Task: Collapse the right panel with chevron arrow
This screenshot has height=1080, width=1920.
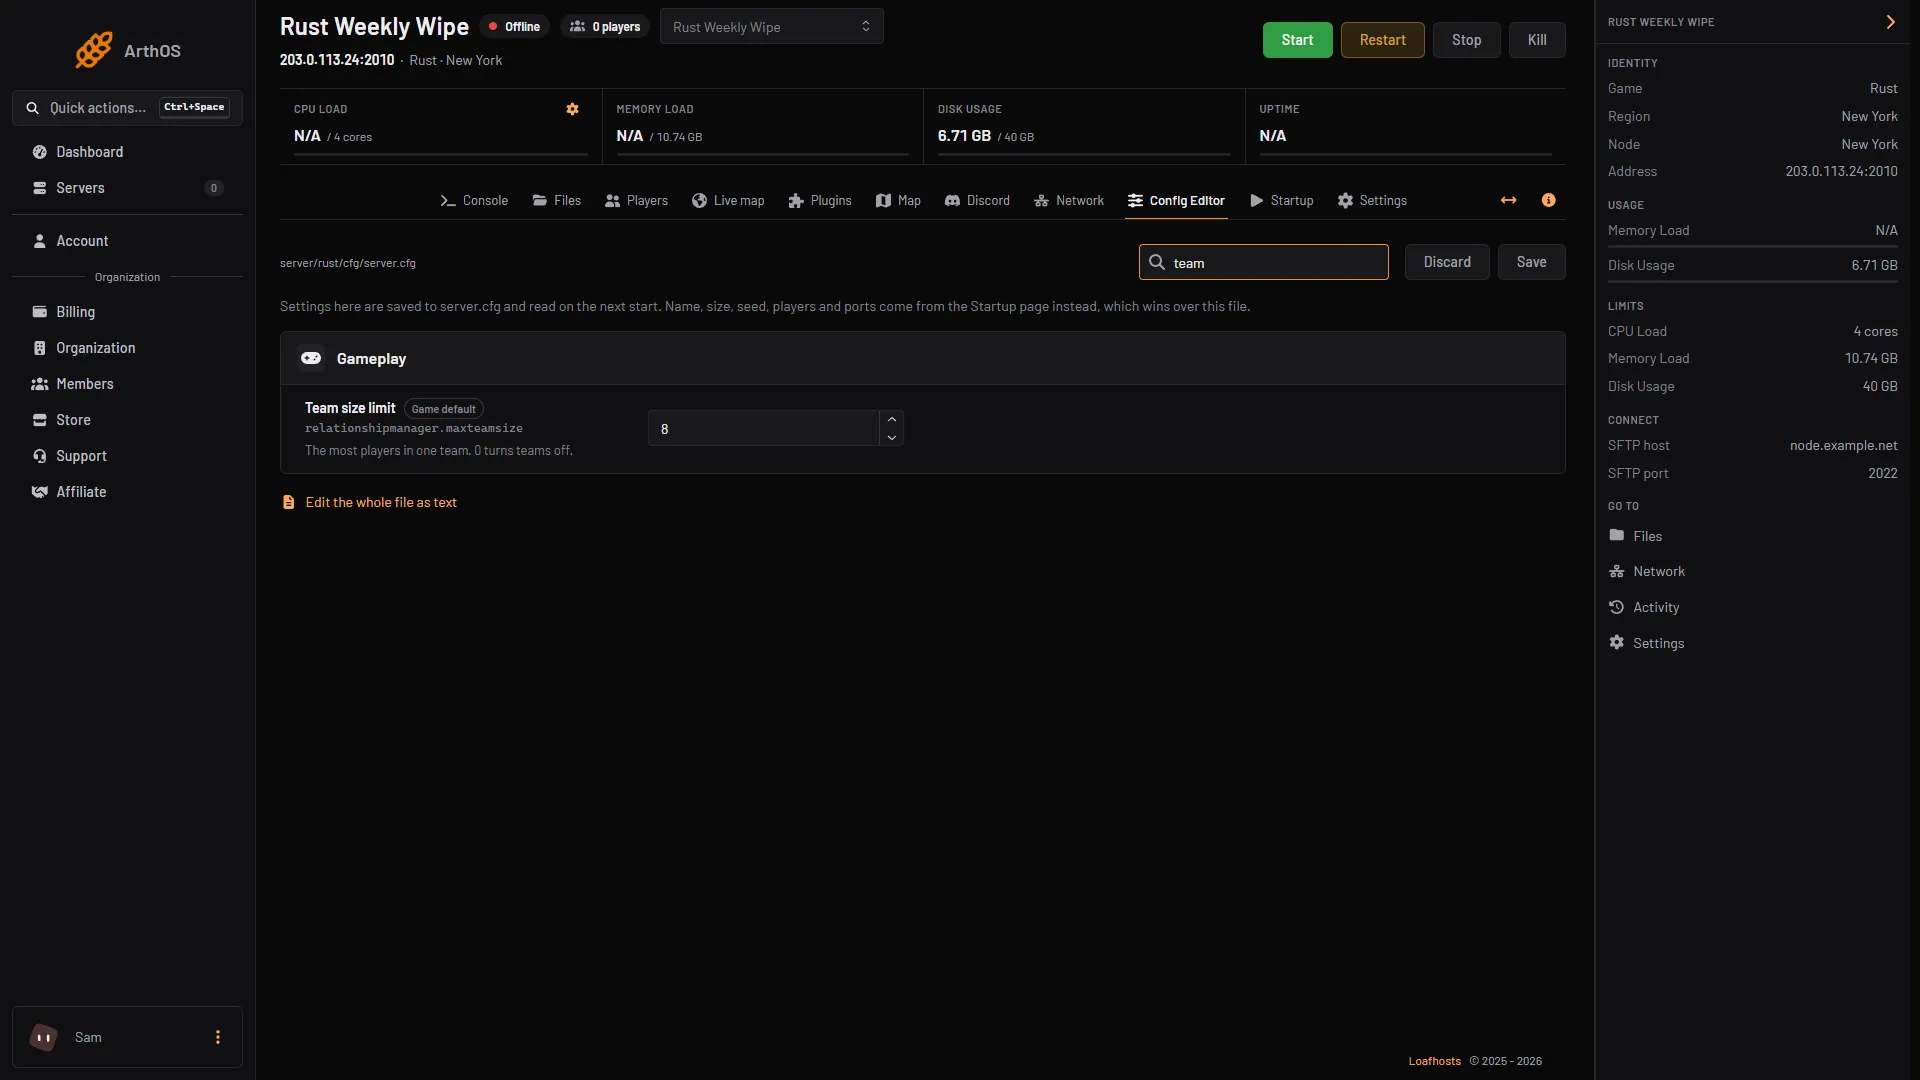Action: [1890, 22]
